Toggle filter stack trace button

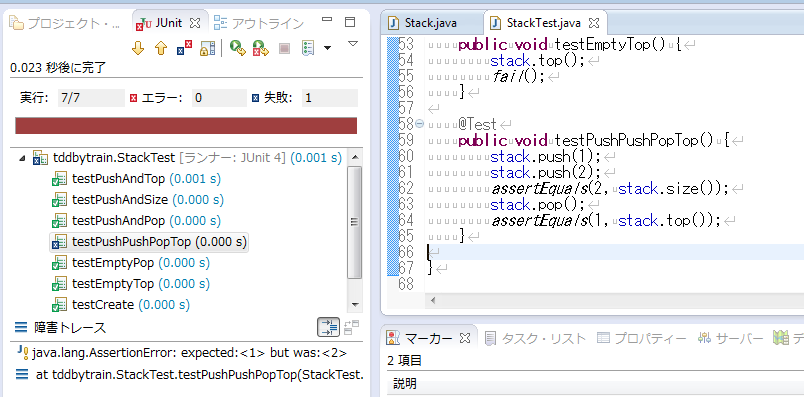tap(328, 327)
